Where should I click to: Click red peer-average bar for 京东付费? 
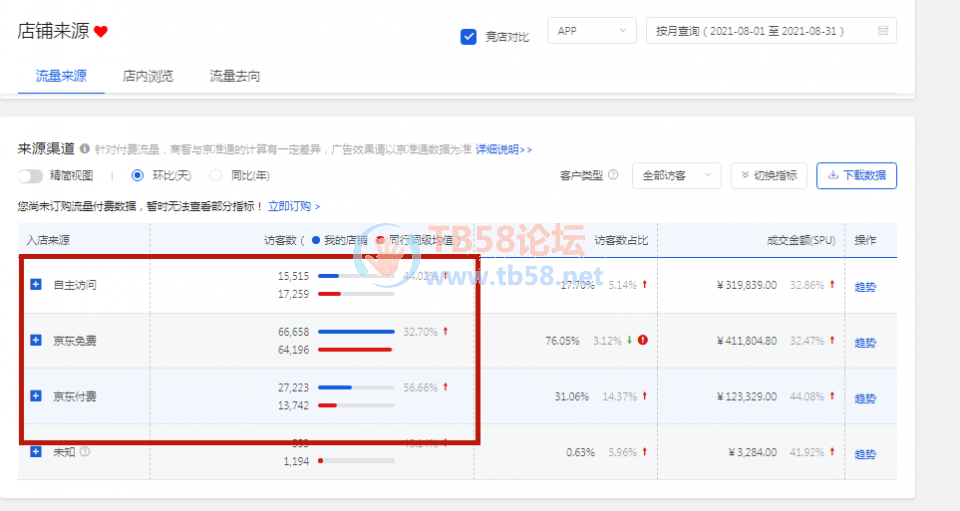[x=328, y=405]
